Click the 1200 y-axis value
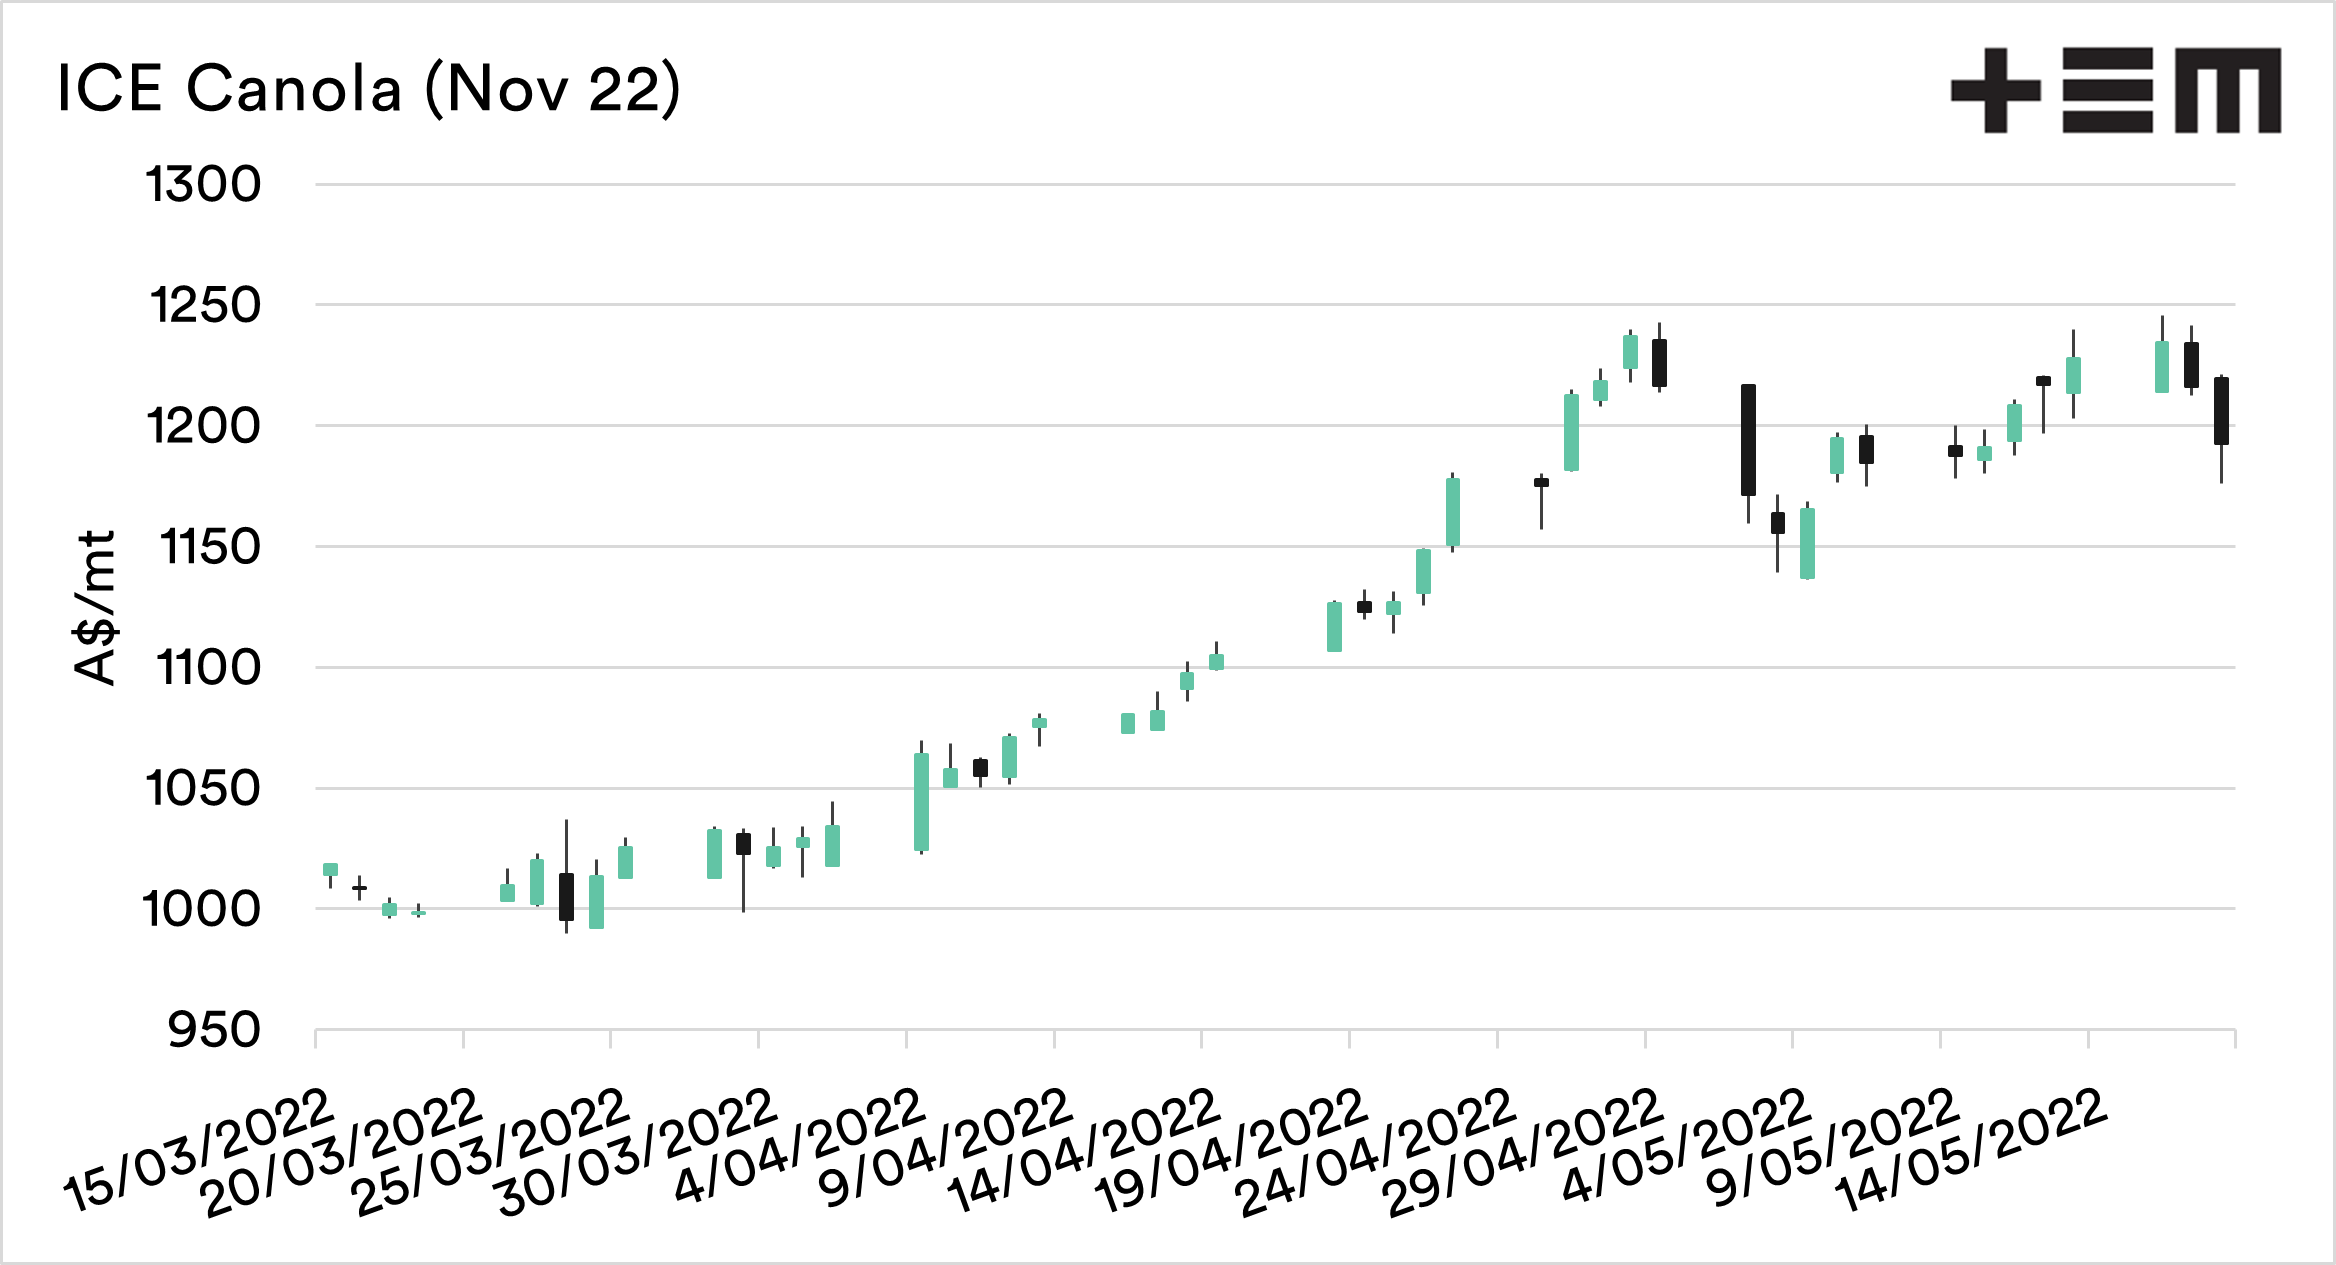2336x1265 pixels. (x=203, y=427)
